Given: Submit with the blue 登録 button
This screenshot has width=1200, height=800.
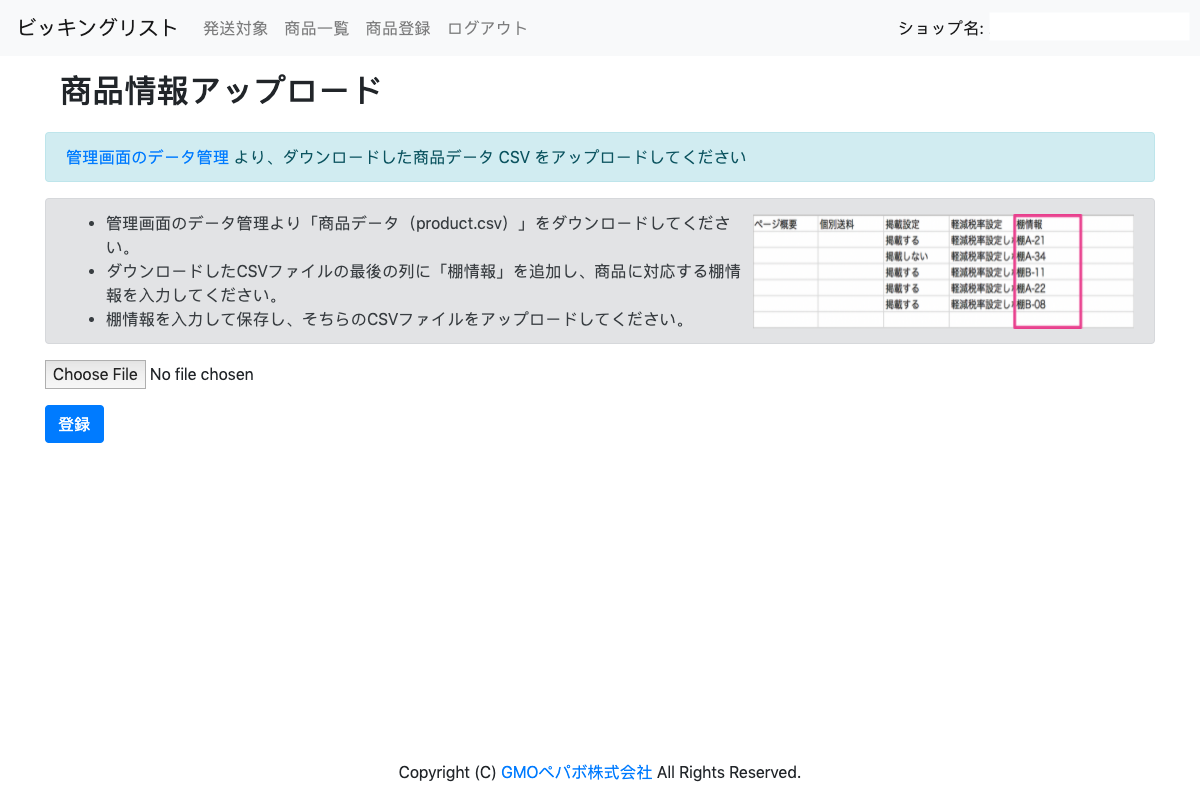Looking at the screenshot, I should tap(74, 424).
